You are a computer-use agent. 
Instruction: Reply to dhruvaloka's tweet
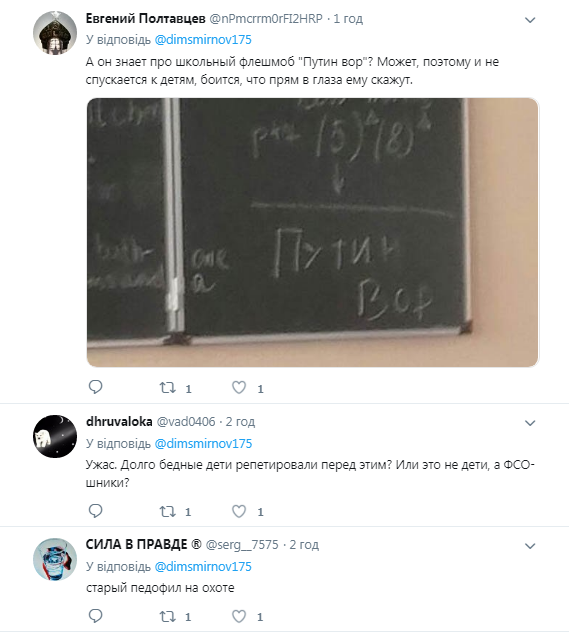click(96, 511)
